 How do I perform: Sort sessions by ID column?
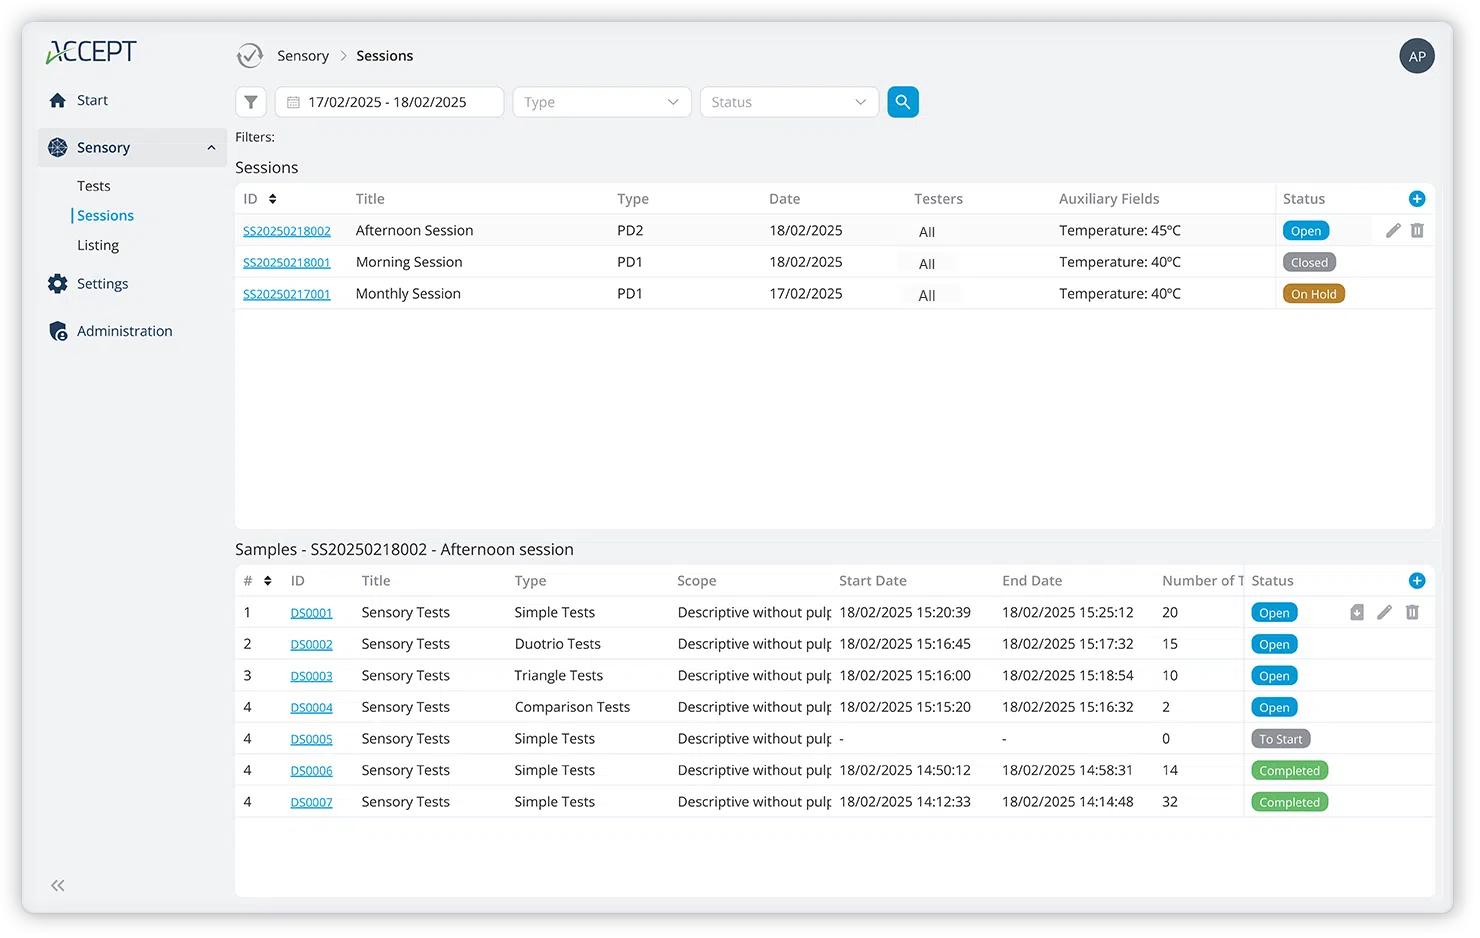(272, 199)
